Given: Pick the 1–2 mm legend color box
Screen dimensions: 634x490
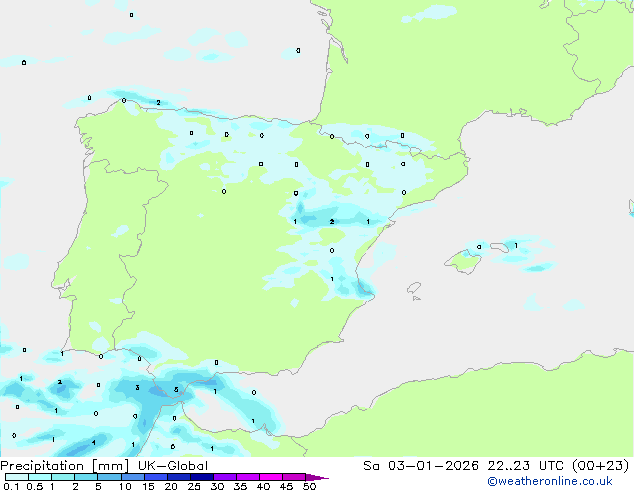Looking at the screenshot, I should pos(63,477).
